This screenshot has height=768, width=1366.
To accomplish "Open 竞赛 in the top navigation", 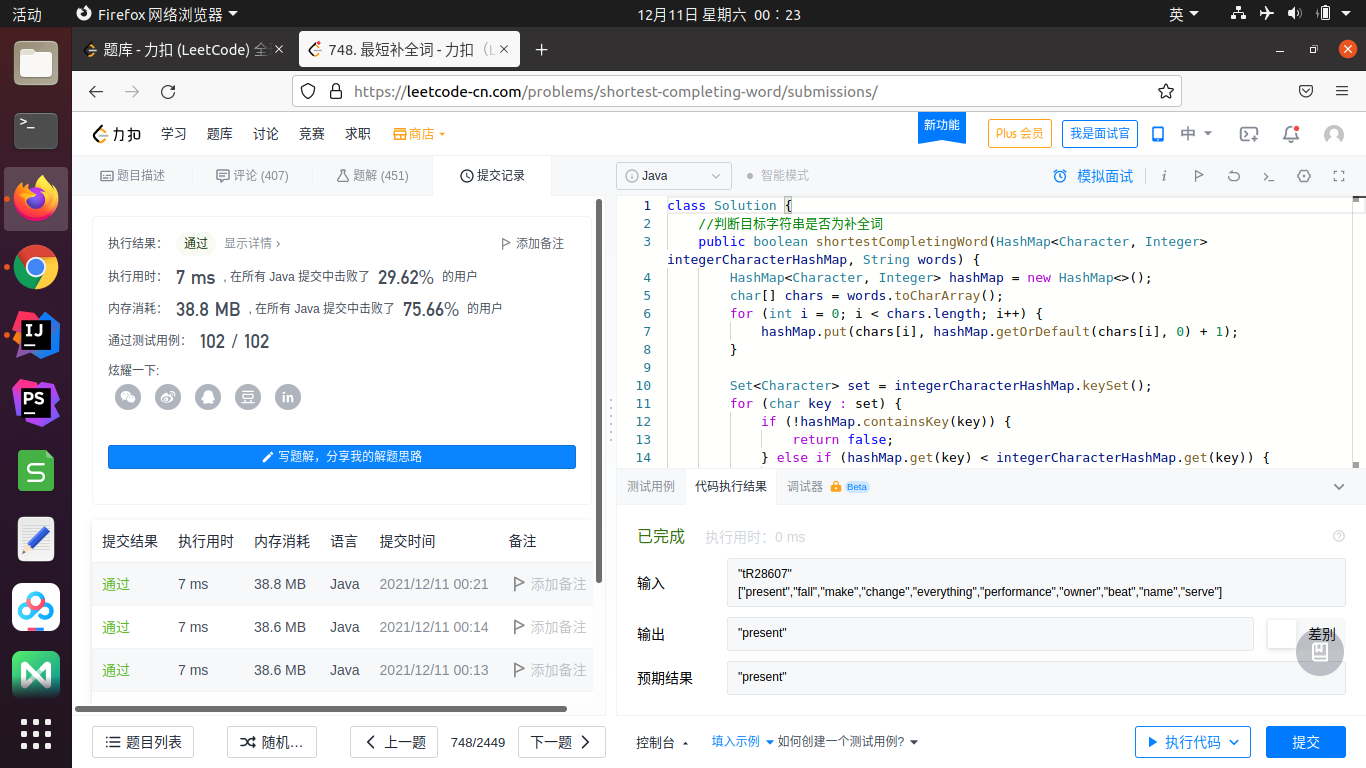I will tap(311, 134).
